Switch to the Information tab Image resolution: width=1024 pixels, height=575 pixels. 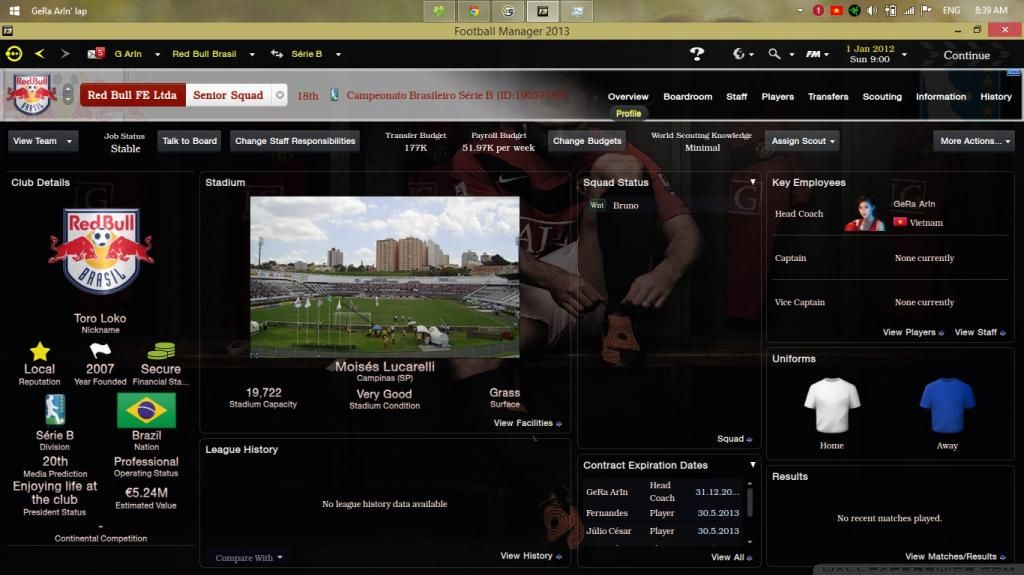940,97
